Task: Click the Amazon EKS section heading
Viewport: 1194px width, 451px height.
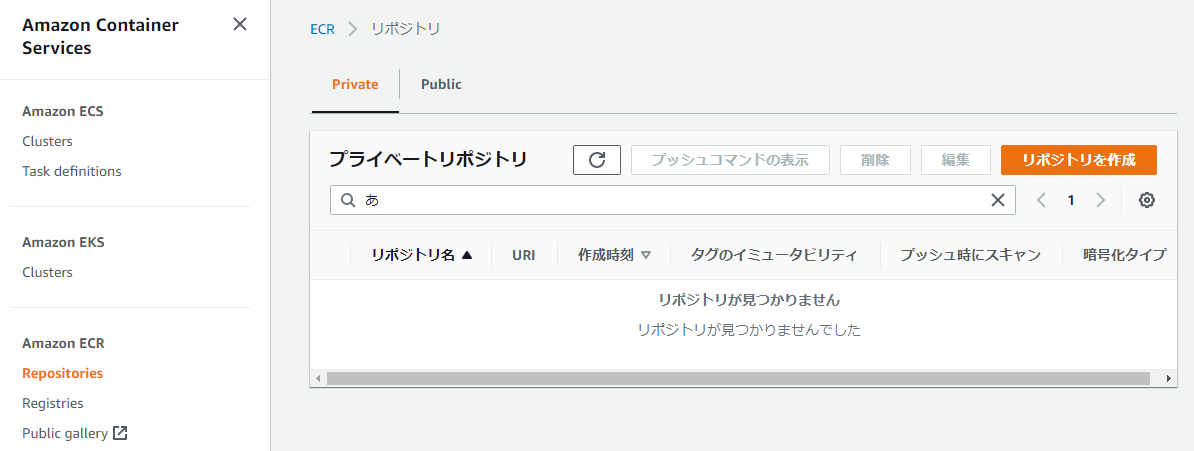Action: (63, 242)
